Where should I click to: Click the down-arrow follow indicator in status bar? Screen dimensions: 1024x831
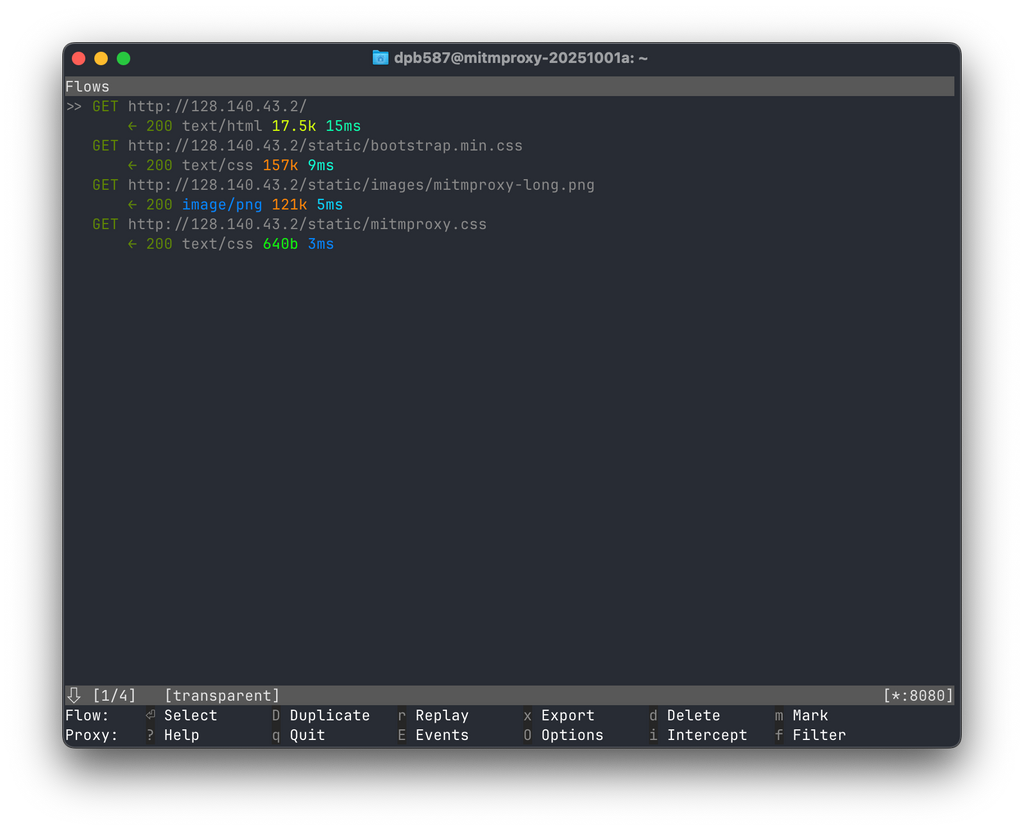tap(74, 695)
